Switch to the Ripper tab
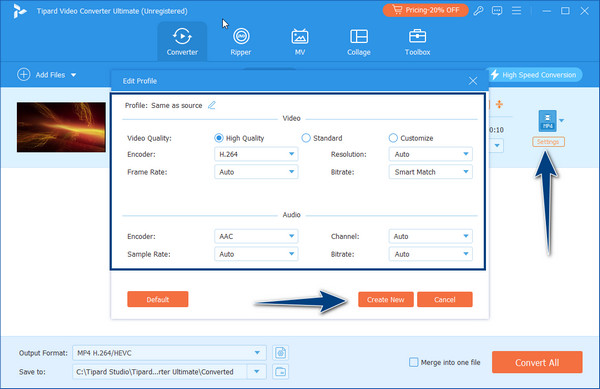The height and width of the screenshot is (389, 600). tap(241, 42)
